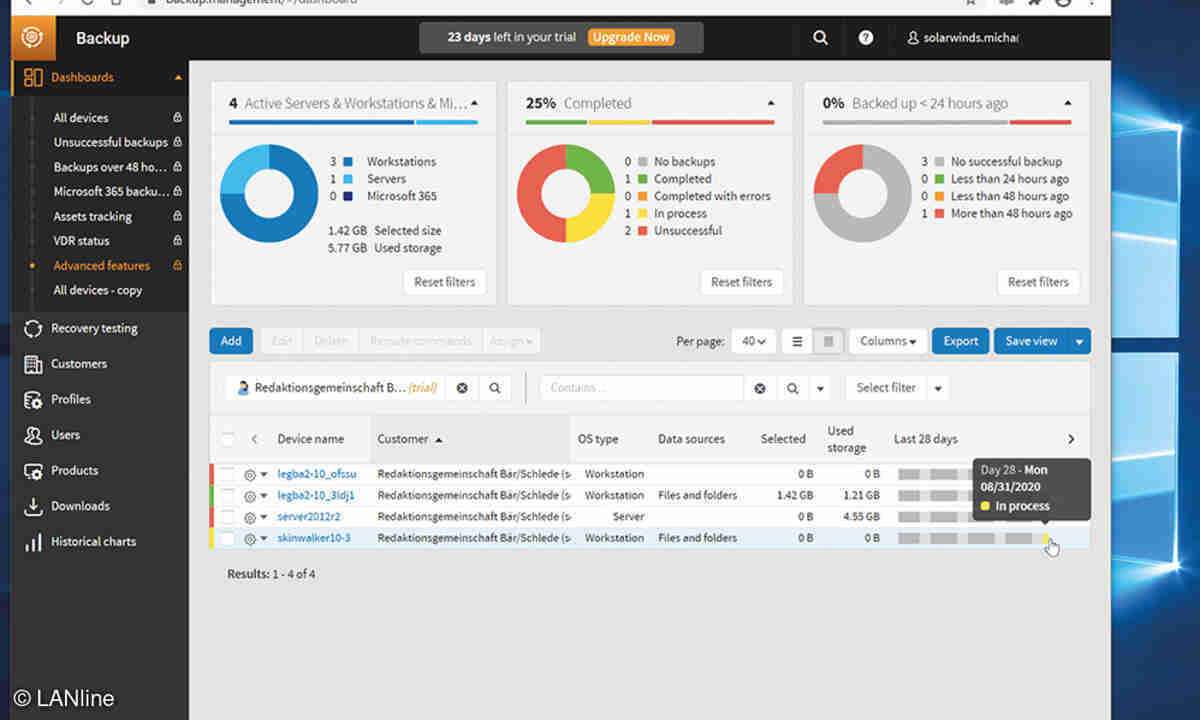Select Advanced features in sidebar
The height and width of the screenshot is (720, 1200).
101,266
